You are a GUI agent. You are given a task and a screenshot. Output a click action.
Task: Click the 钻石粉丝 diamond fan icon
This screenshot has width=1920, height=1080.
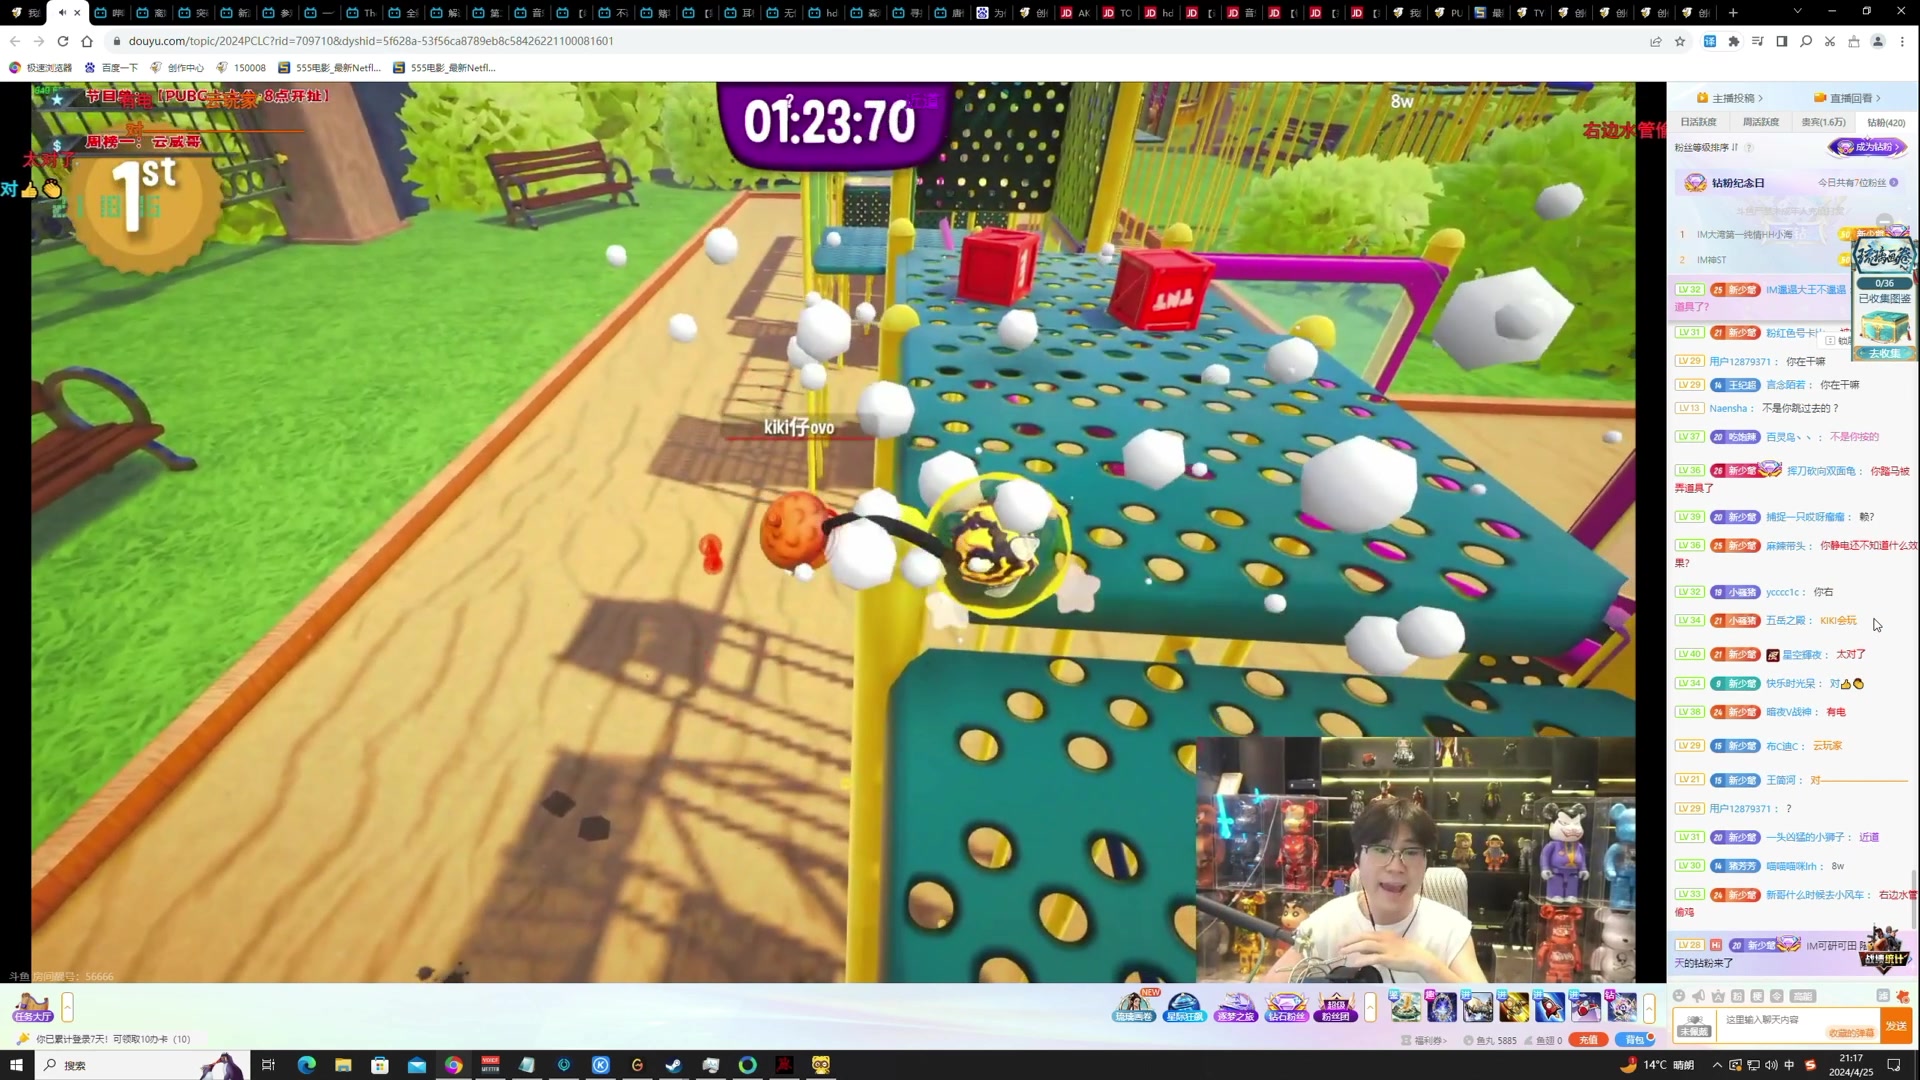coord(1286,1005)
